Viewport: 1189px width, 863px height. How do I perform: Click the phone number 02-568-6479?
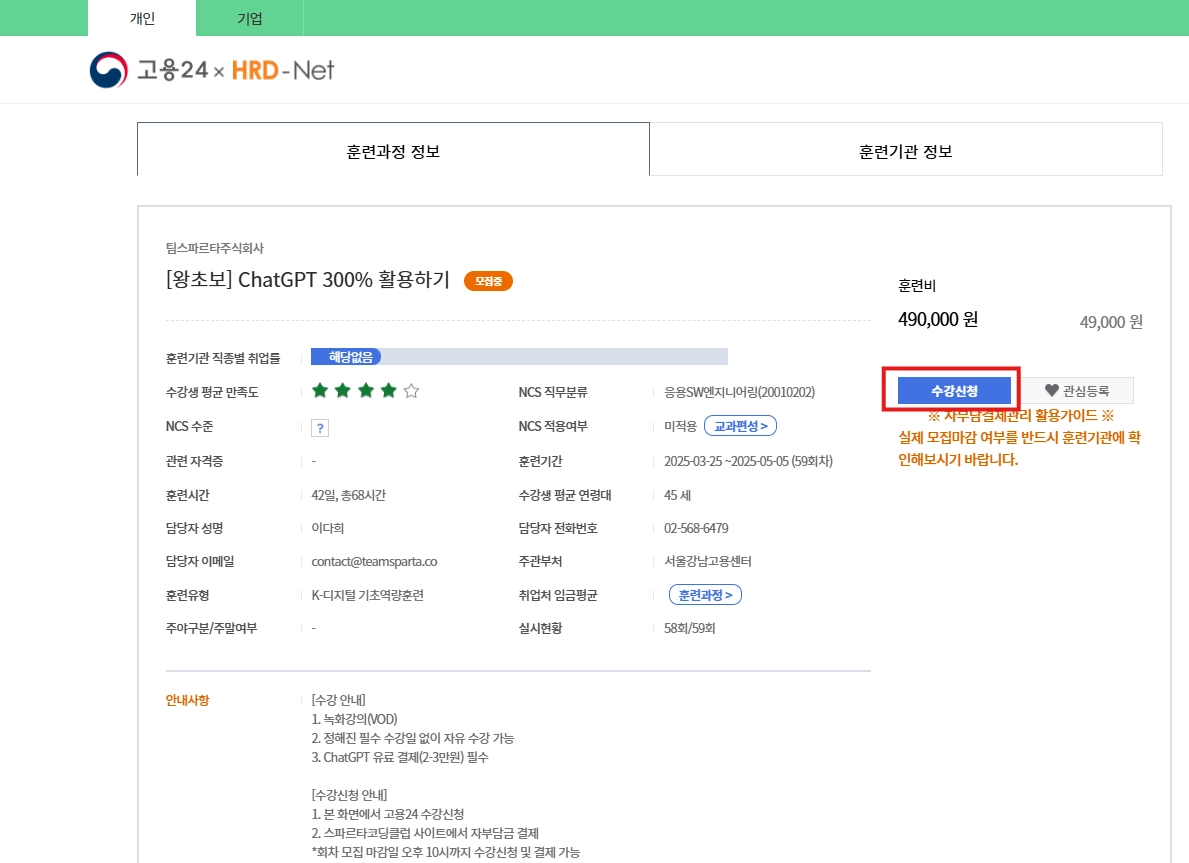(696, 529)
